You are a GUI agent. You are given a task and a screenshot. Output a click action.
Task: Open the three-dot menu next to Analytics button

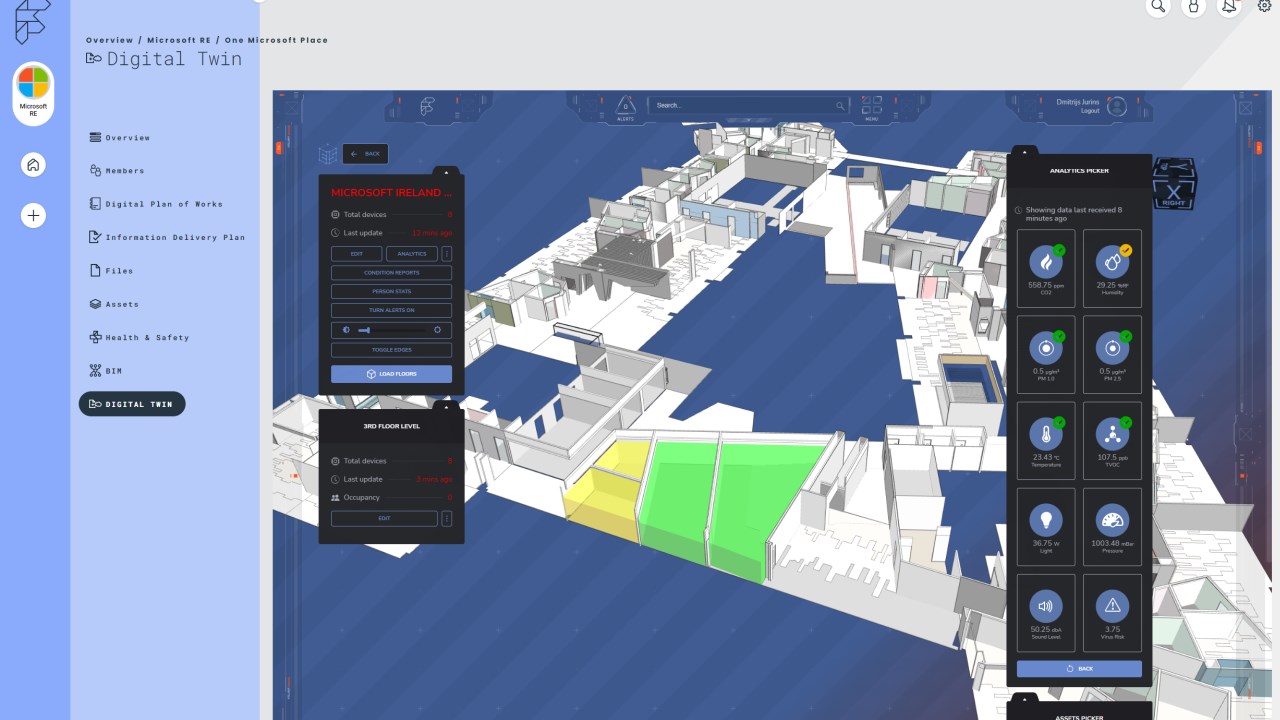(446, 254)
